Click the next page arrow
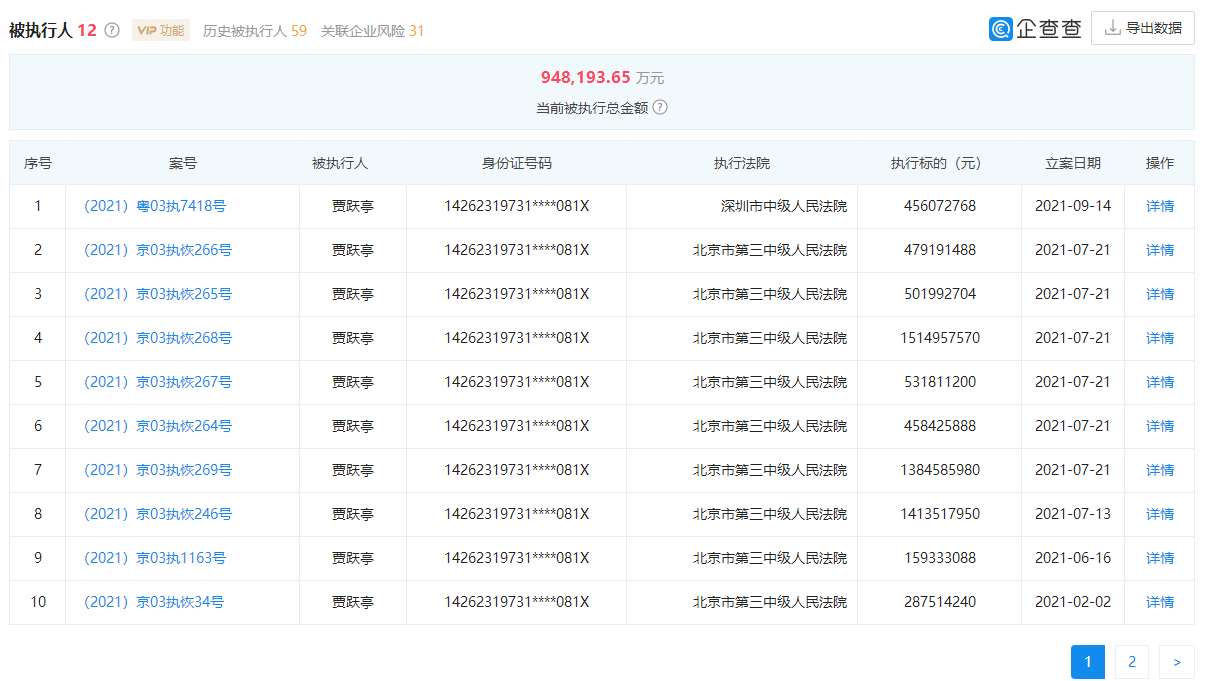The height and width of the screenshot is (681, 1206). click(x=1176, y=662)
